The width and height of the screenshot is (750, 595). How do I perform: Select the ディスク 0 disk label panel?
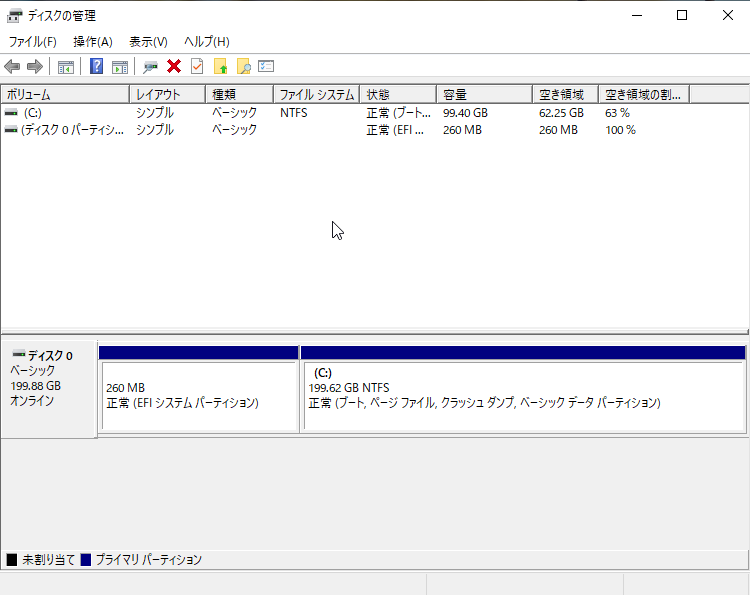click(x=49, y=389)
